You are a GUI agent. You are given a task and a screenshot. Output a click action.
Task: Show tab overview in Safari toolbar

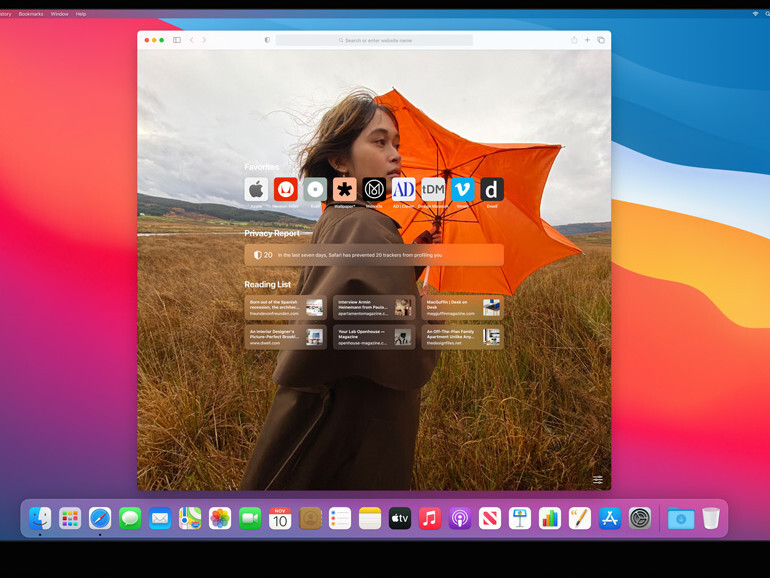pyautogui.click(x=601, y=40)
